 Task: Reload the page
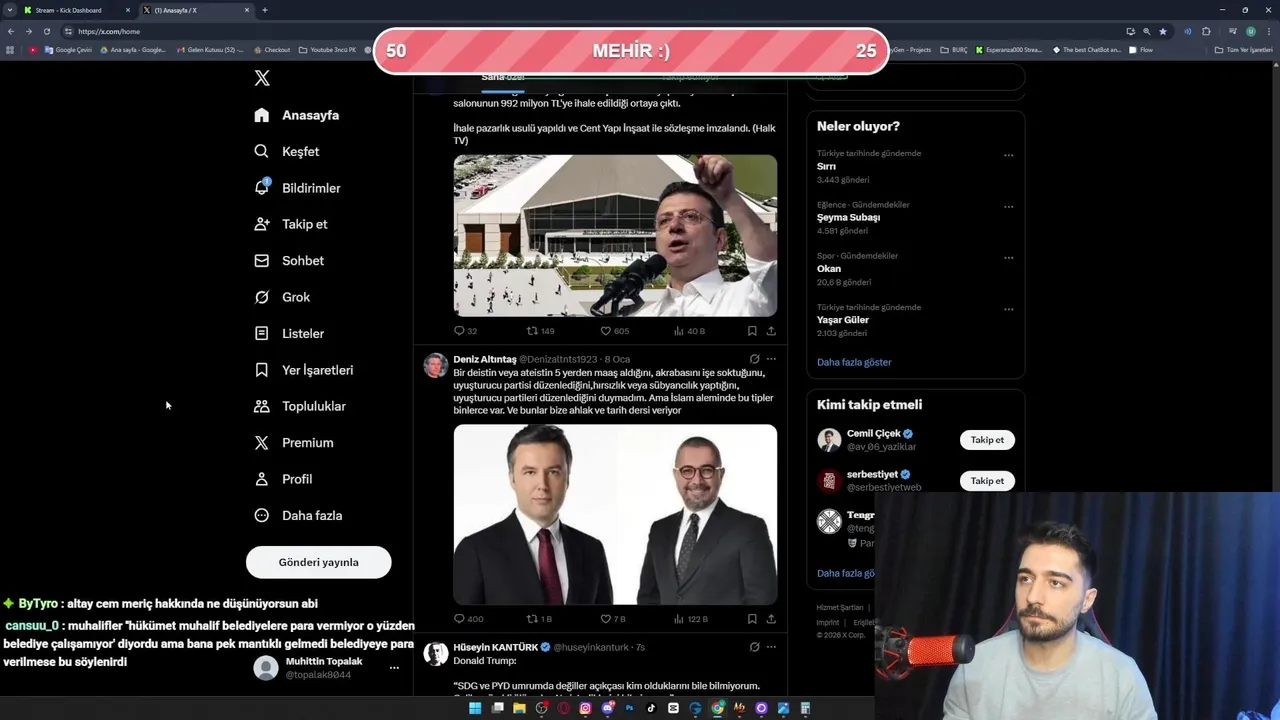click(46, 31)
